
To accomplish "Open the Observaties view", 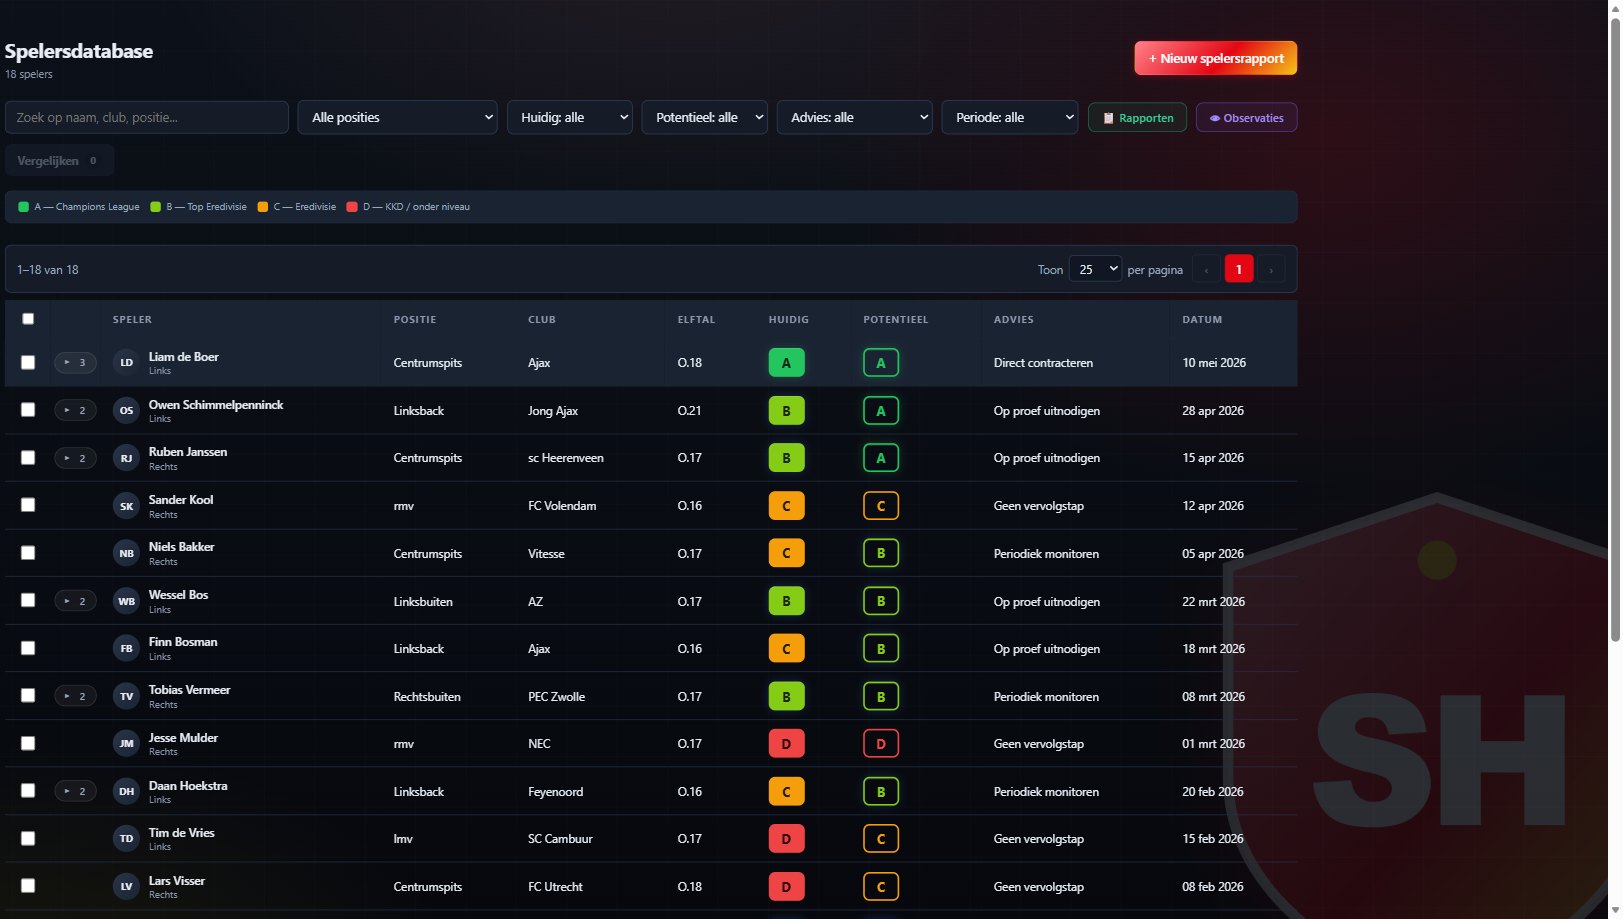I will click(x=1247, y=118).
